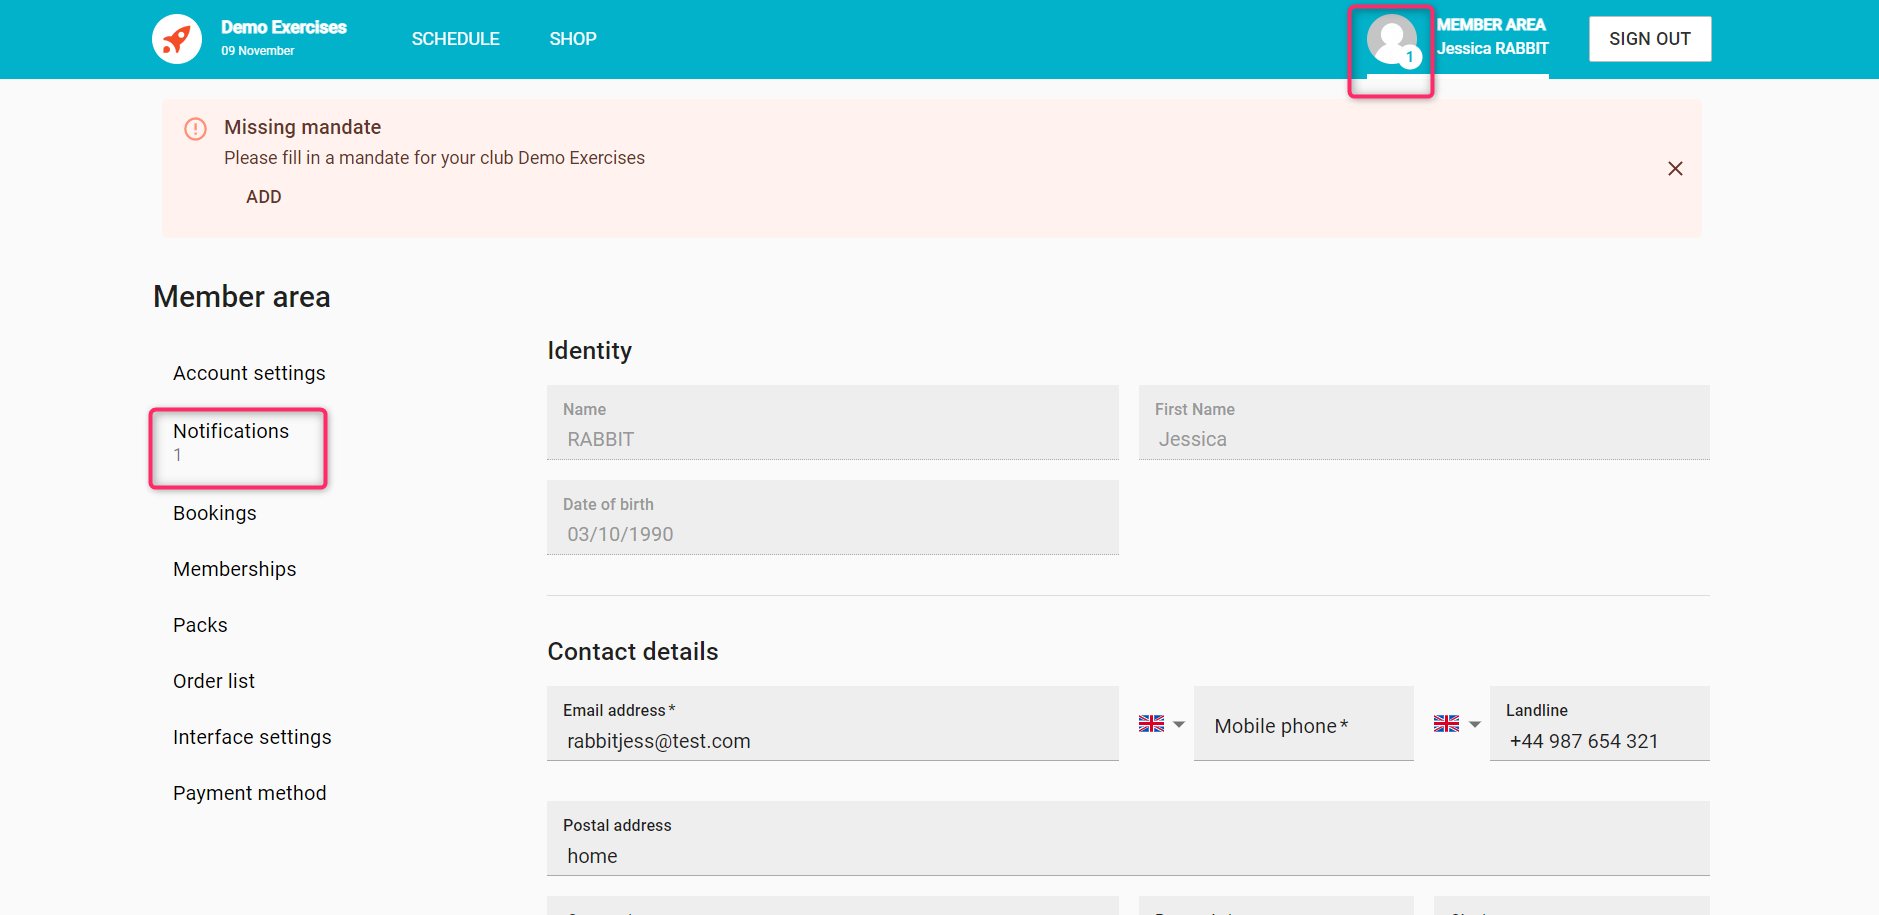Viewport: 1879px width, 915px height.
Task: Click the Date of birth field
Action: (x=832, y=518)
